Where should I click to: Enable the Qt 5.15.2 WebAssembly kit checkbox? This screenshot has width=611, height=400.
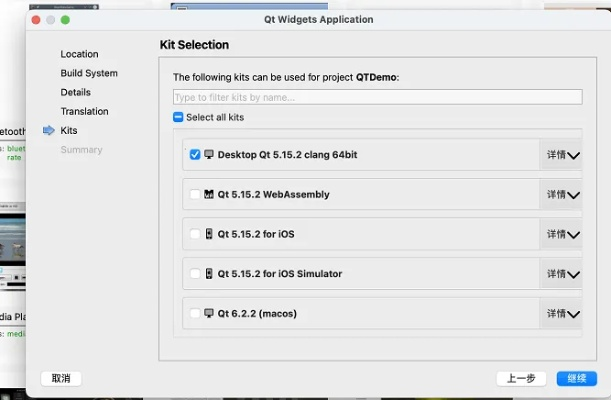194,194
